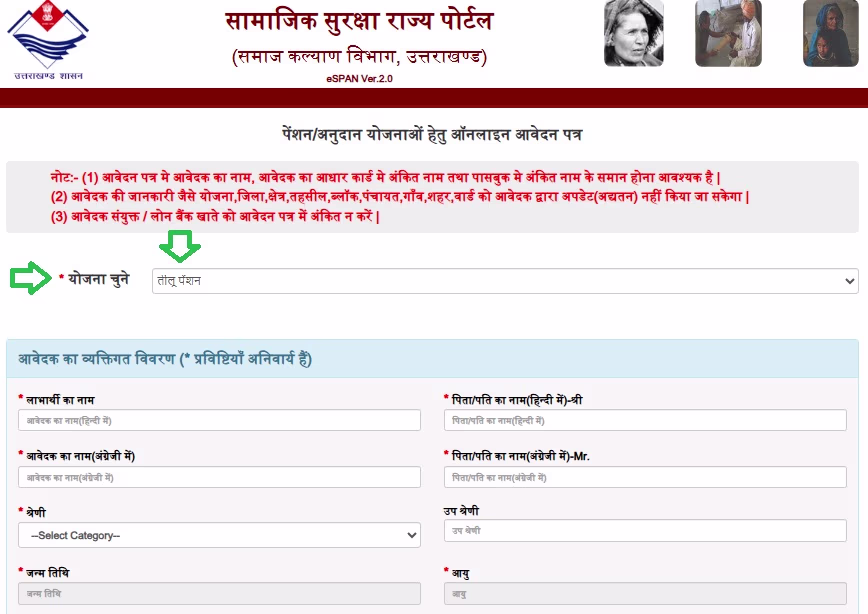
Task: Expand the योजना चुने scheme dropdown
Action: 505,281
